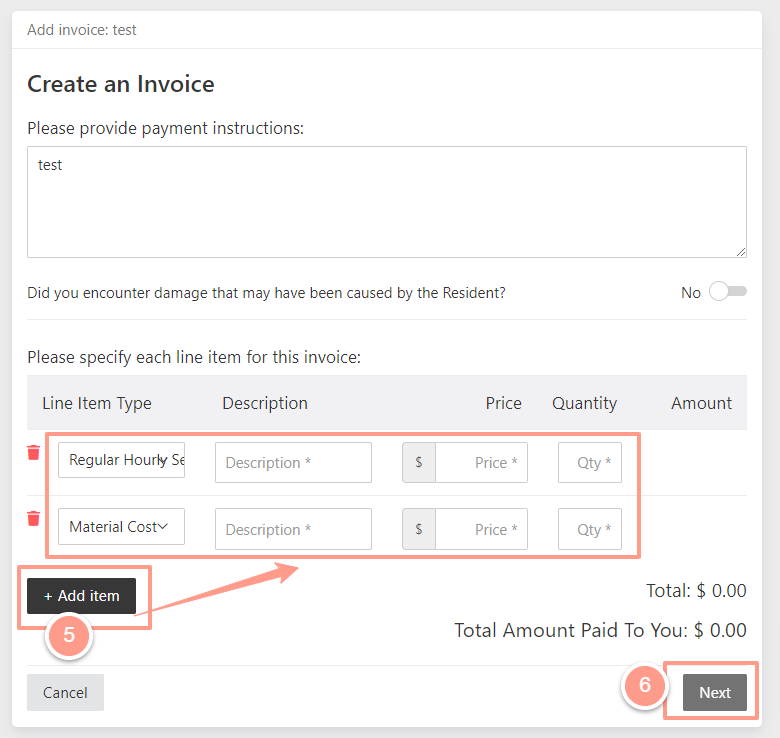The height and width of the screenshot is (738, 780).
Task: Click the Next button
Action: (715, 692)
